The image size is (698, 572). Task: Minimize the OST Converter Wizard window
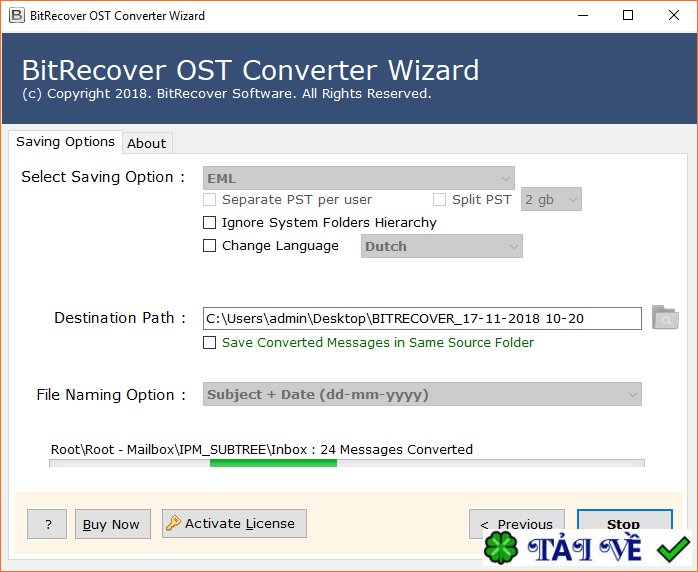(x=583, y=16)
